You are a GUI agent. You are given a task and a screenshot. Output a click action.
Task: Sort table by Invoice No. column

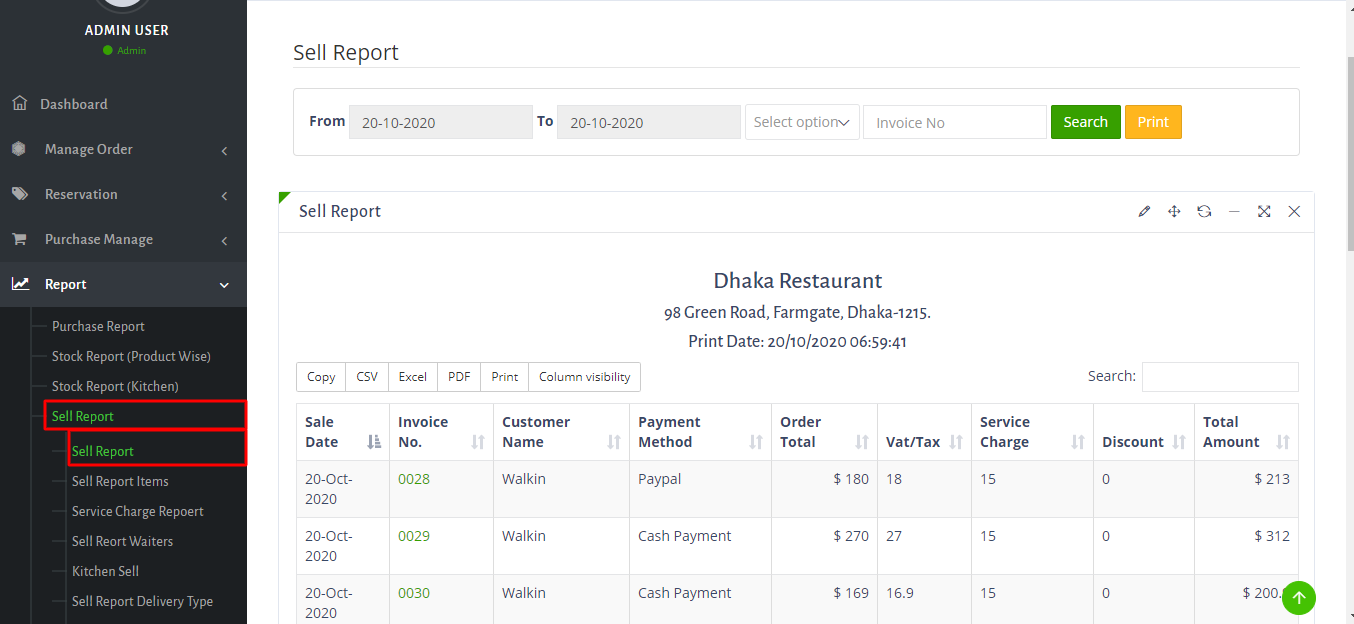(441, 432)
